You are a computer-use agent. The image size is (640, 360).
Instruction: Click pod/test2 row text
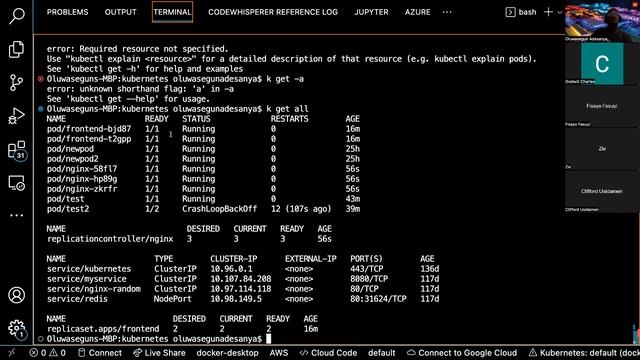(68, 209)
